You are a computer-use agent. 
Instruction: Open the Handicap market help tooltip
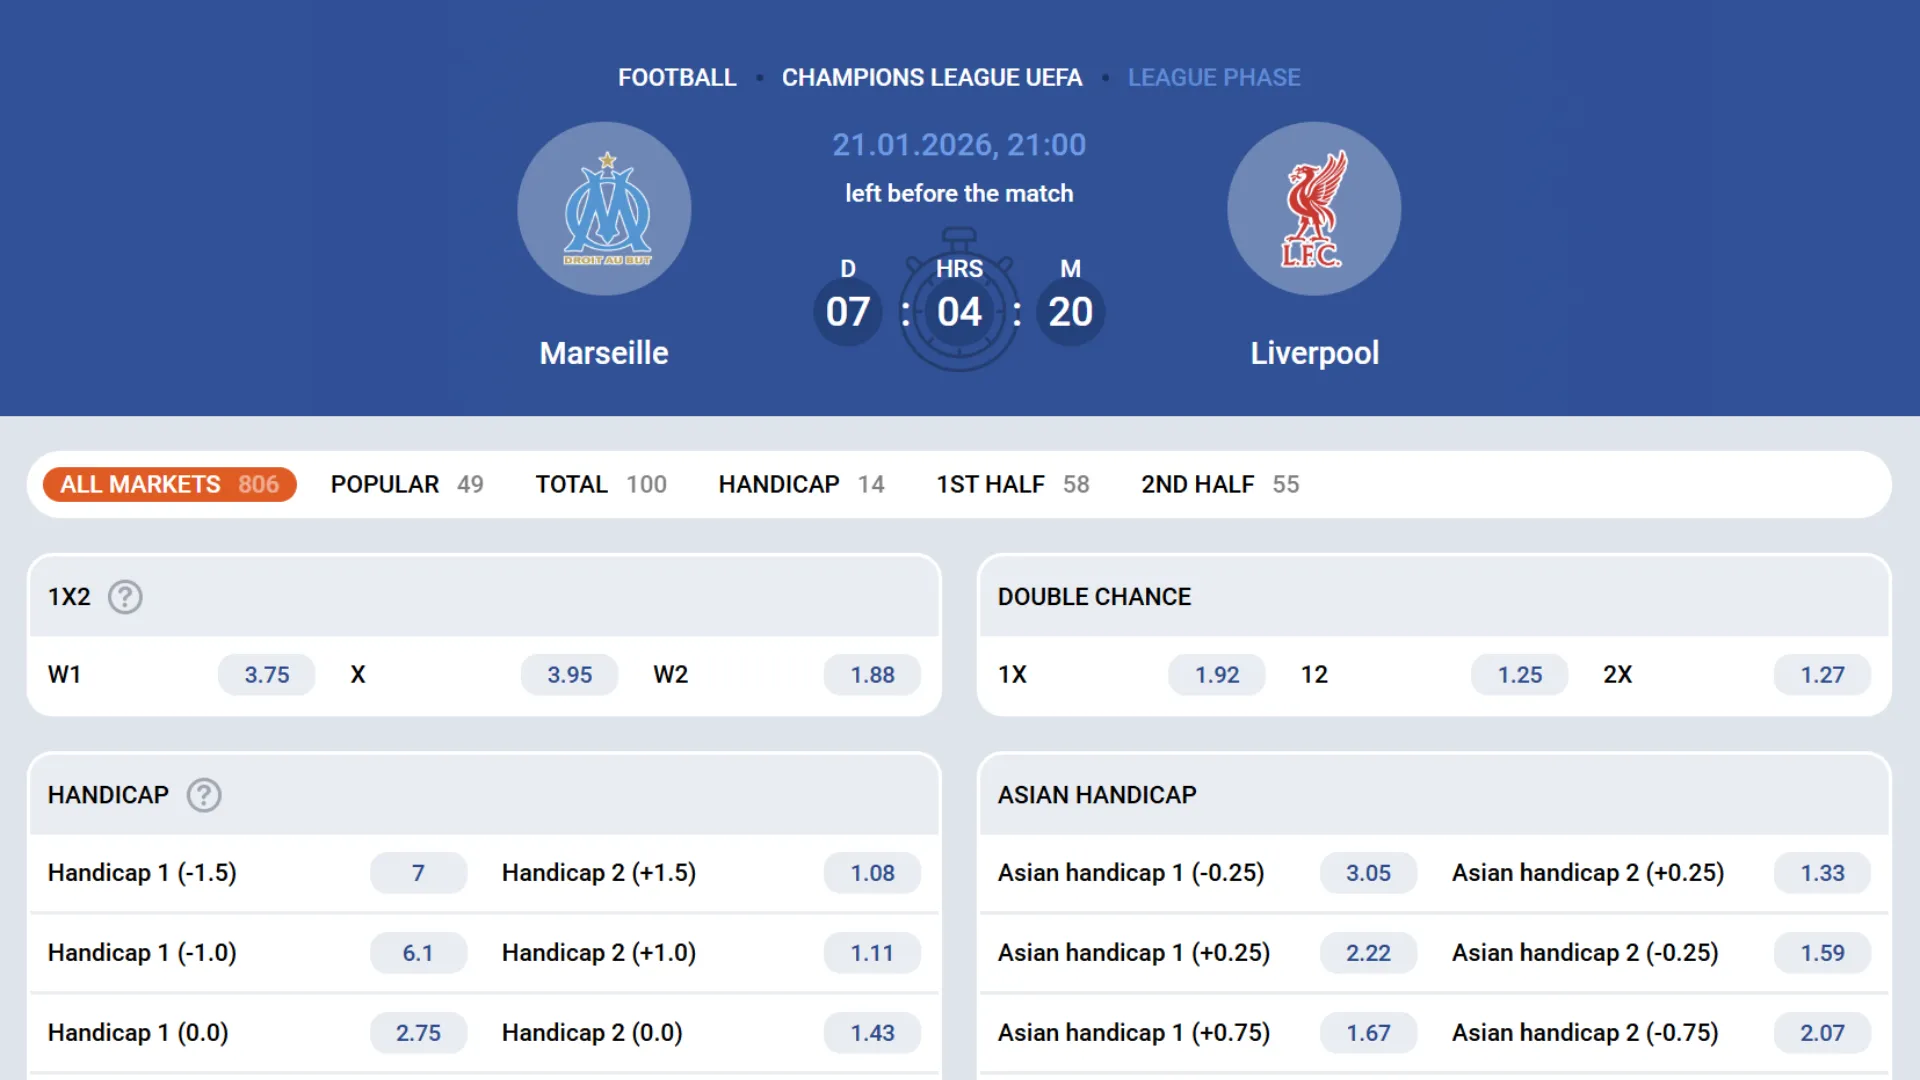tap(204, 795)
